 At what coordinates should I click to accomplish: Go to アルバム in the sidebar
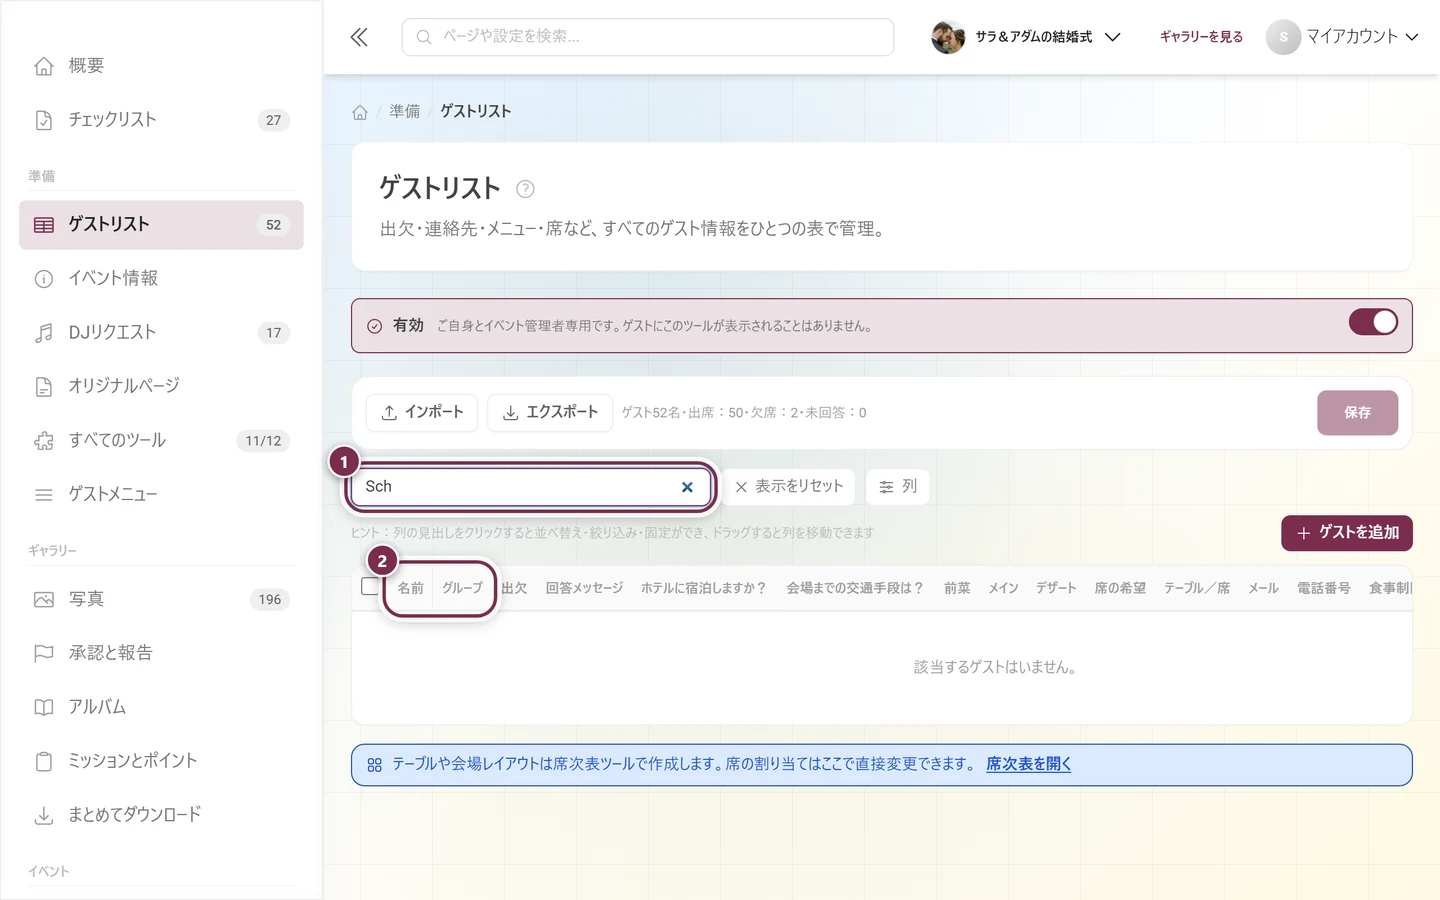point(161,707)
